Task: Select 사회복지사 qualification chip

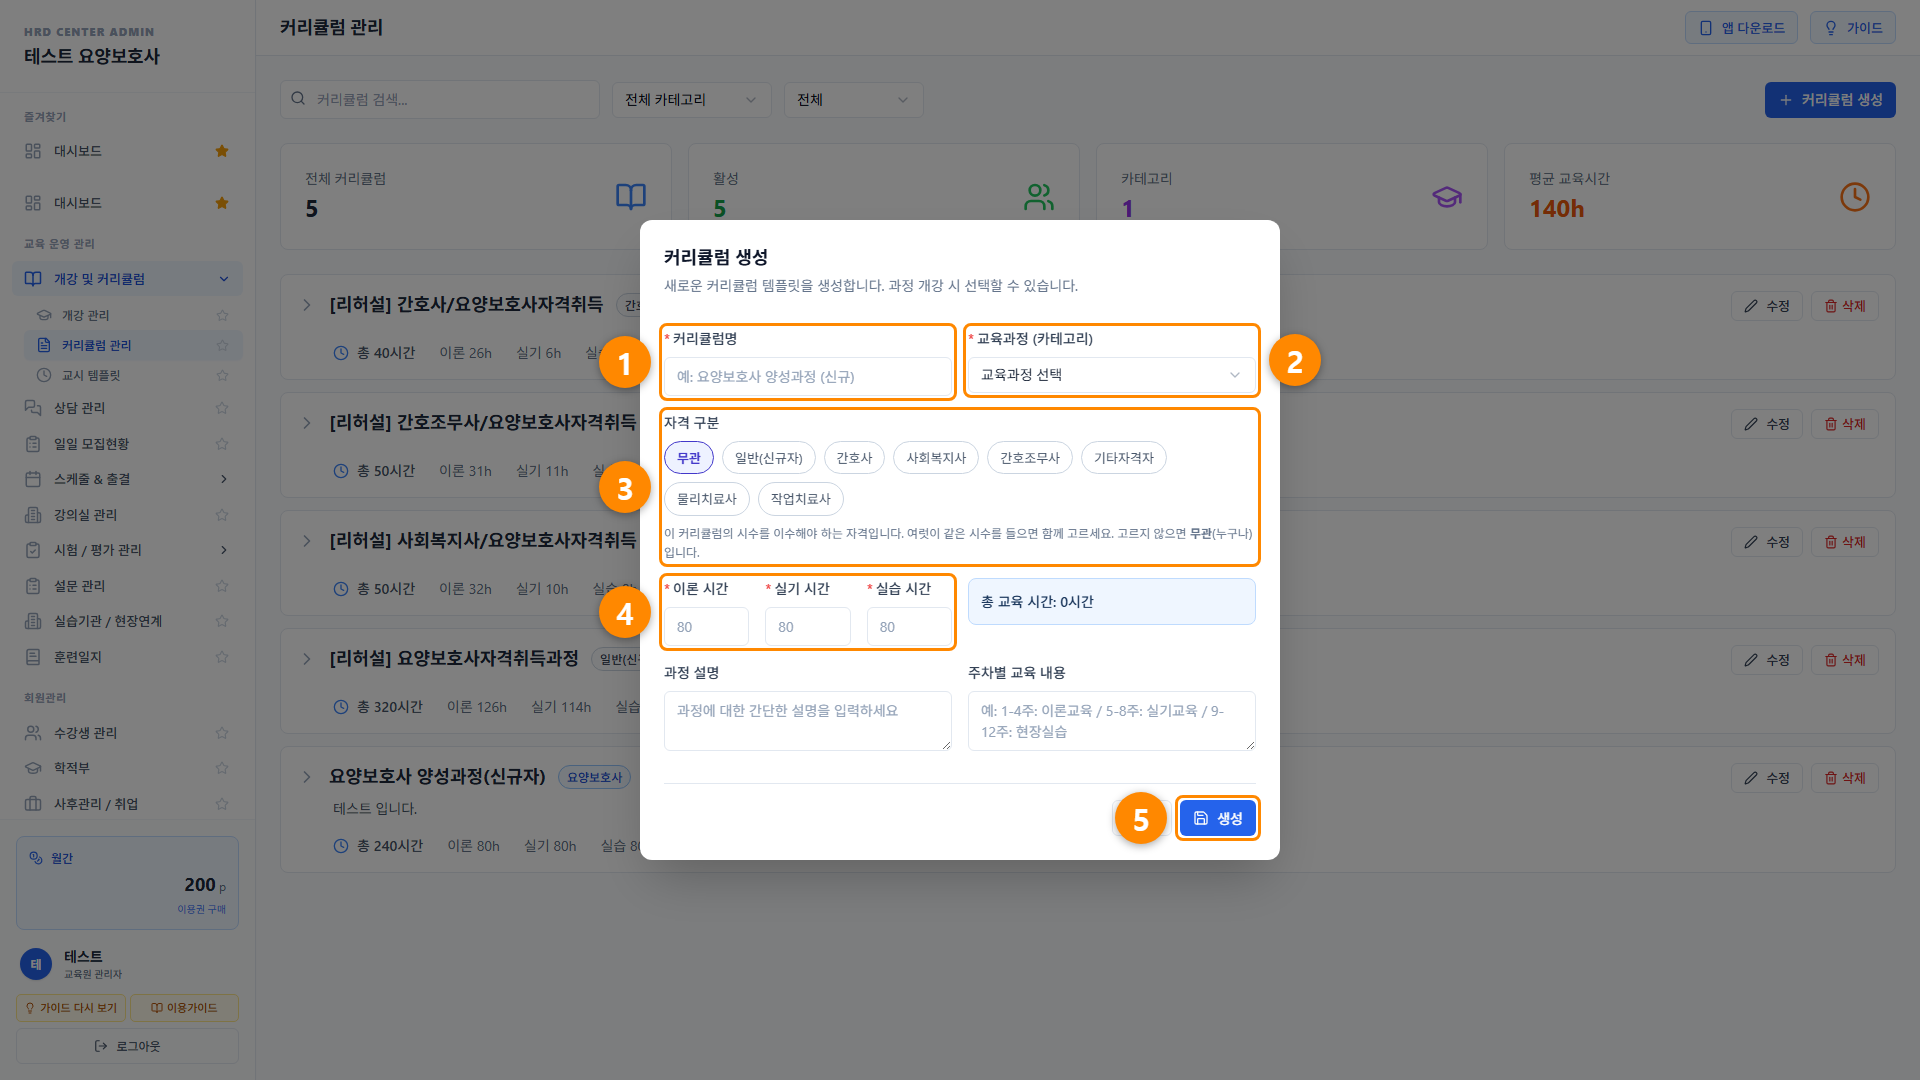Action: [x=936, y=458]
